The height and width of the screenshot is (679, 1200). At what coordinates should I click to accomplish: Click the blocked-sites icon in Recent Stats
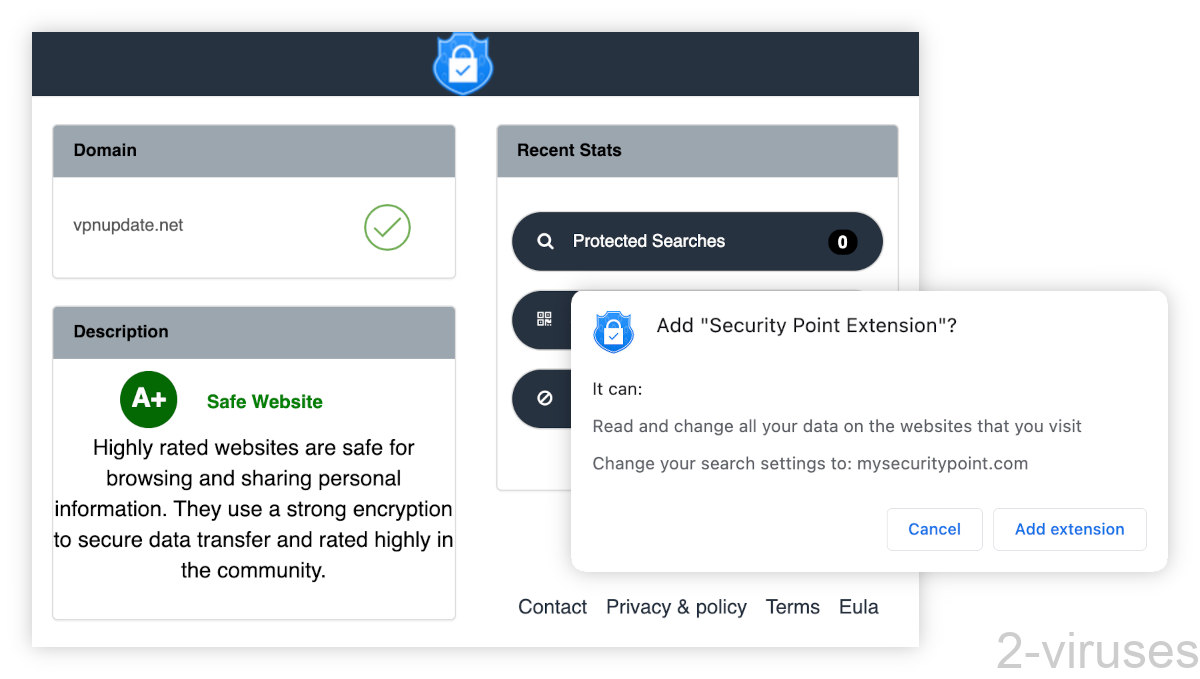point(544,398)
